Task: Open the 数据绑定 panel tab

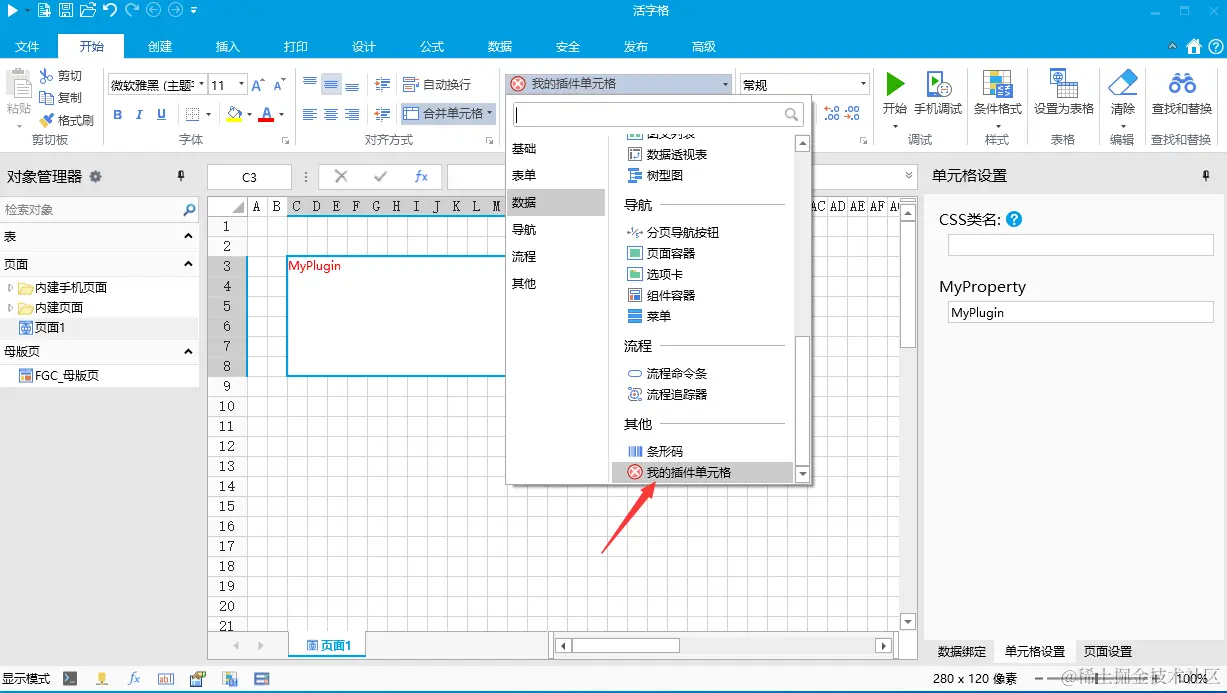Action: pyautogui.click(x=962, y=651)
